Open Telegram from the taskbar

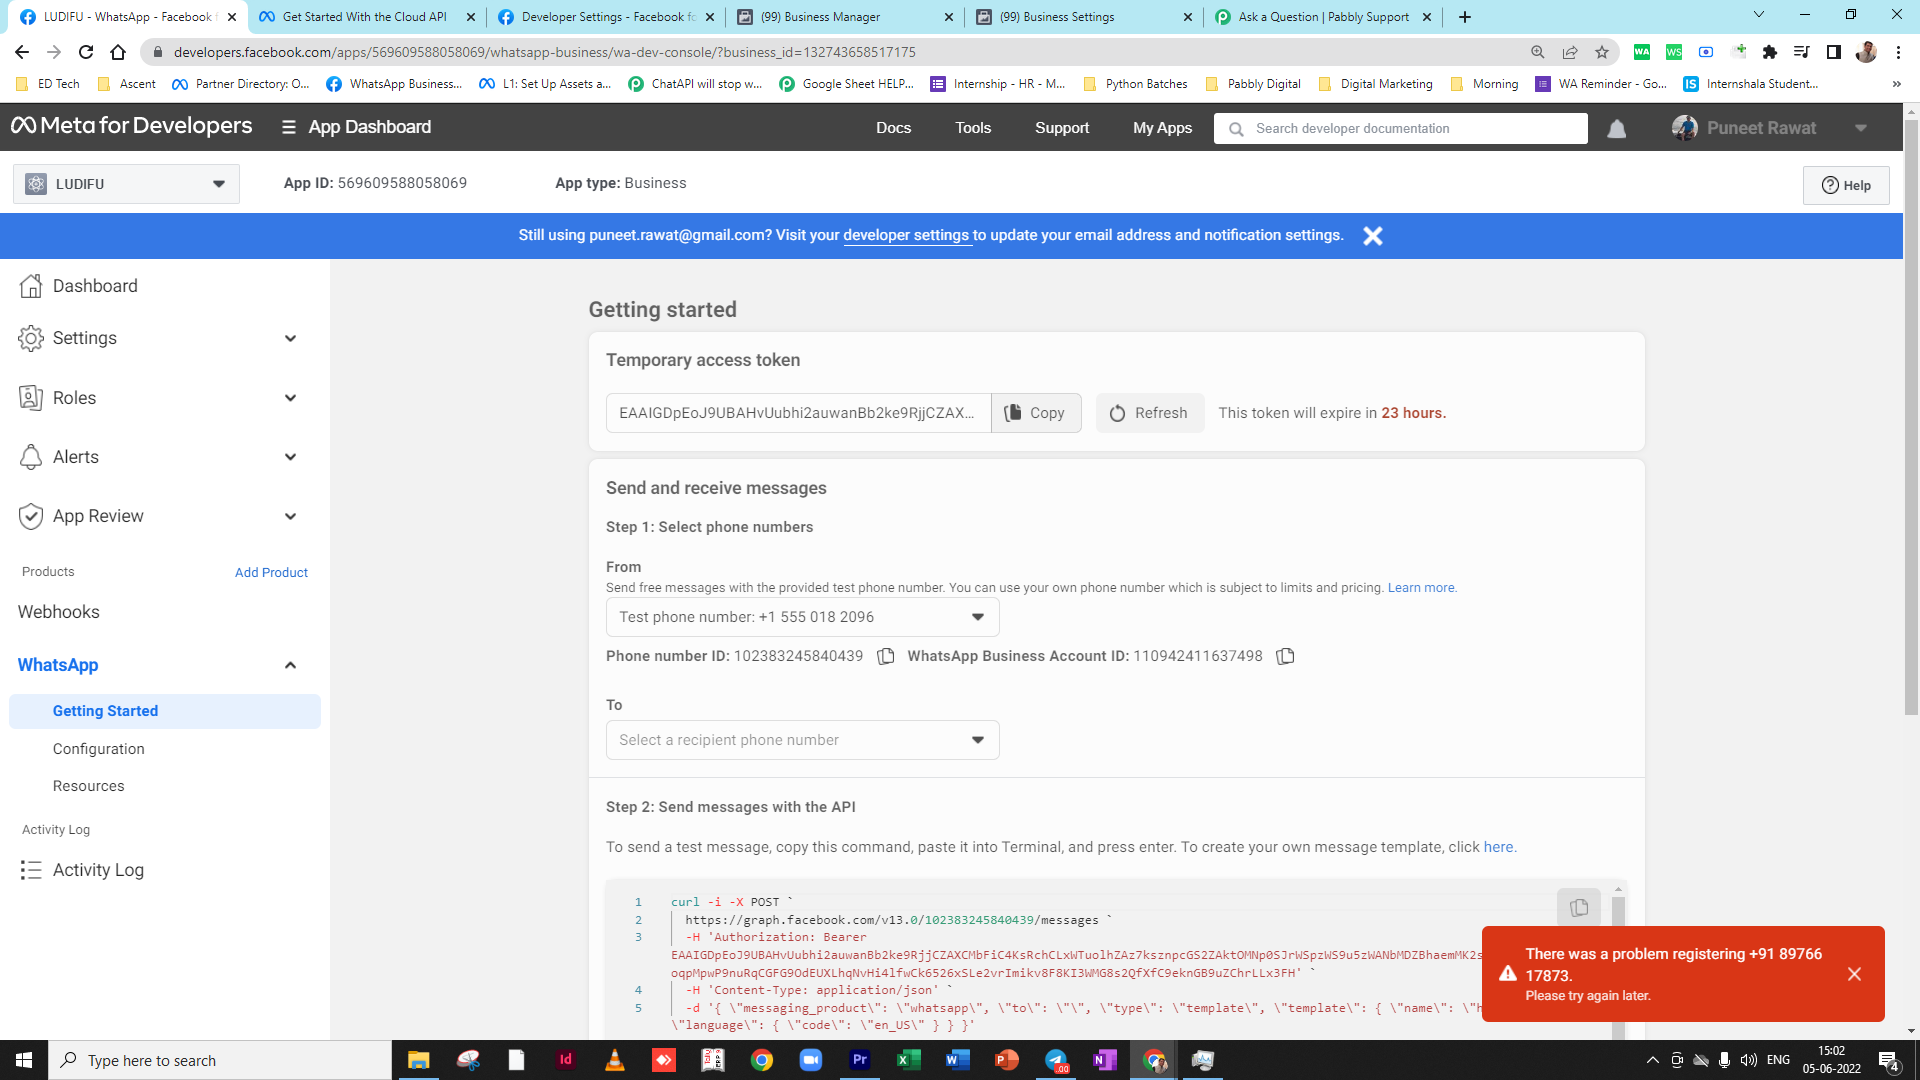pos(1056,1060)
